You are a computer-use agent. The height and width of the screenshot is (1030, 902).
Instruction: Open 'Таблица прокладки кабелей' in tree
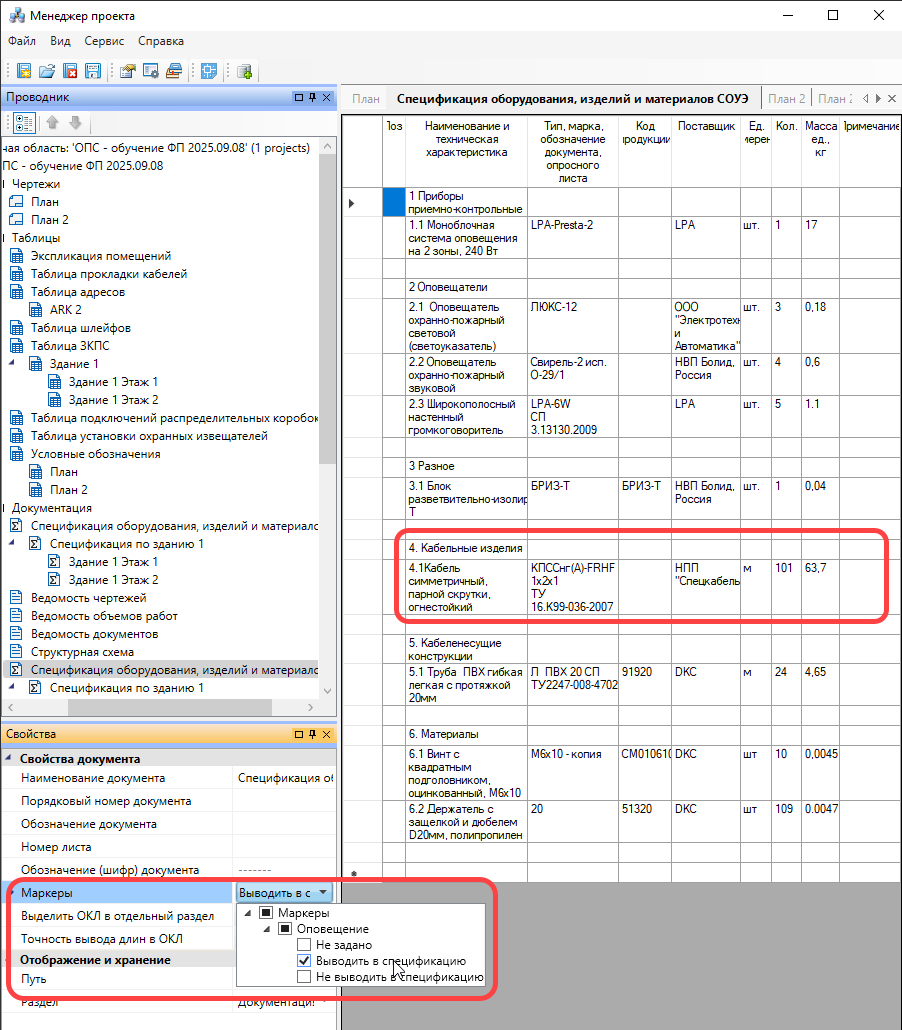pyautogui.click(x=108, y=274)
